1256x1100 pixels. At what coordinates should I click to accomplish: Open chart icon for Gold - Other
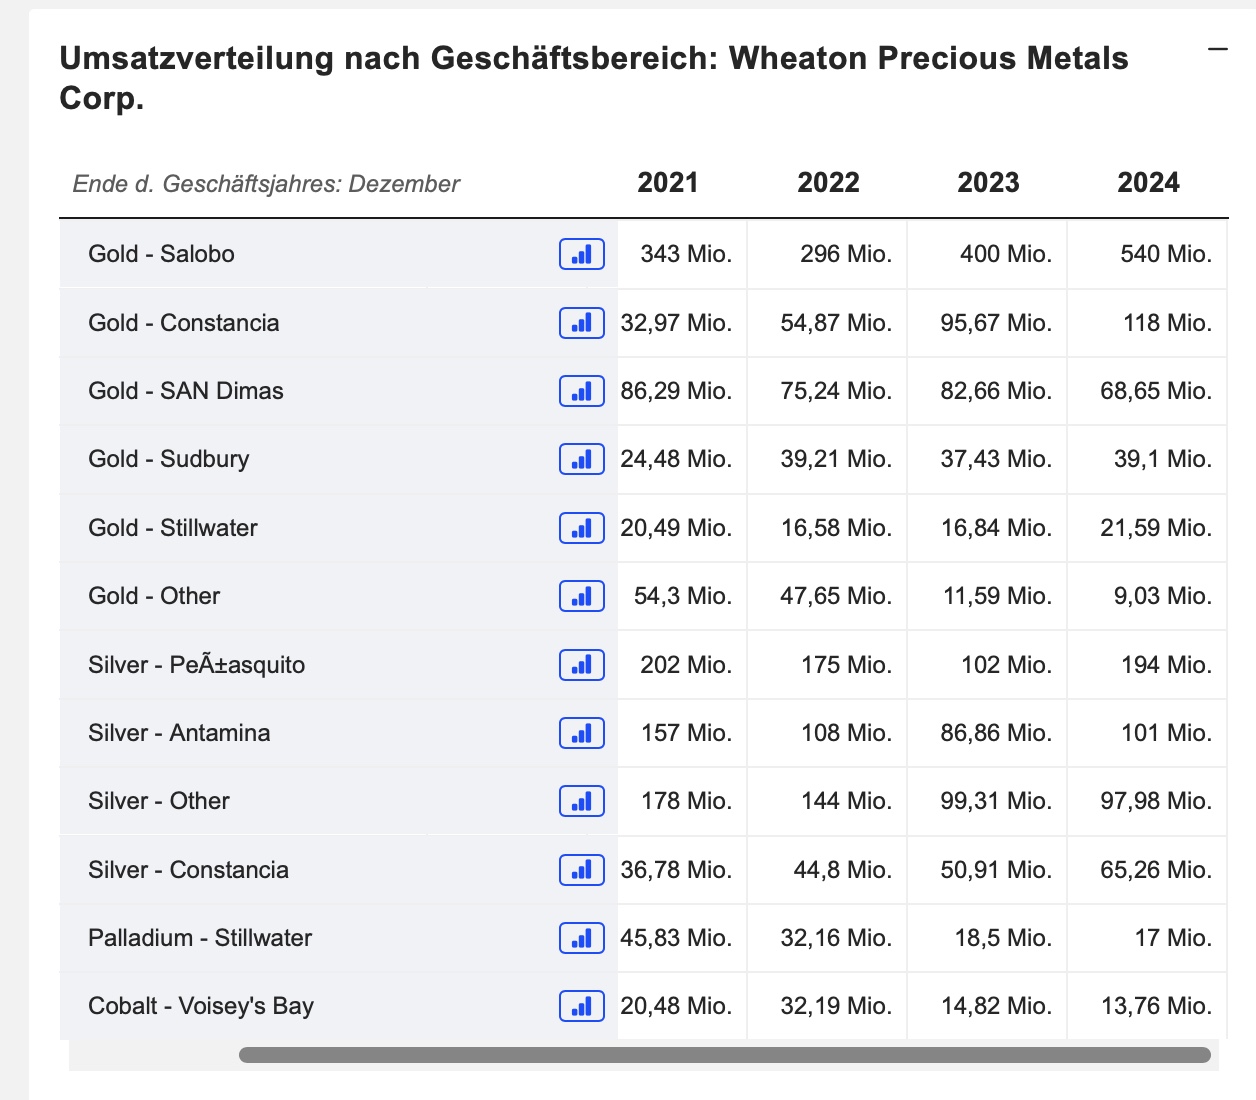(582, 596)
